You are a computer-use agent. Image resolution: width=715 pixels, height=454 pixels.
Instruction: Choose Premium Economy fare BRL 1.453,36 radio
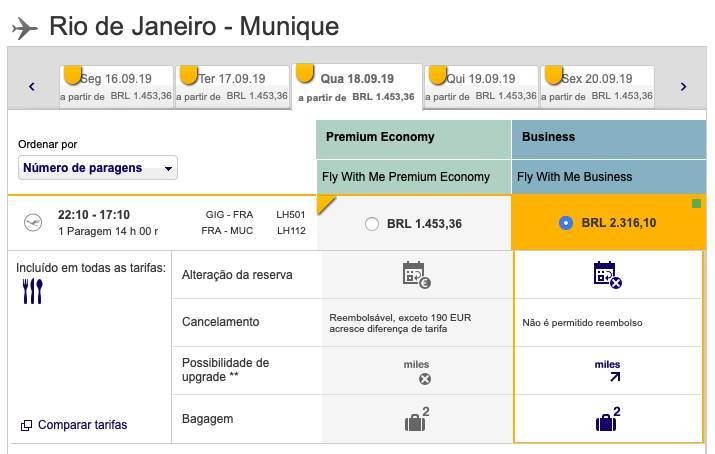(372, 224)
